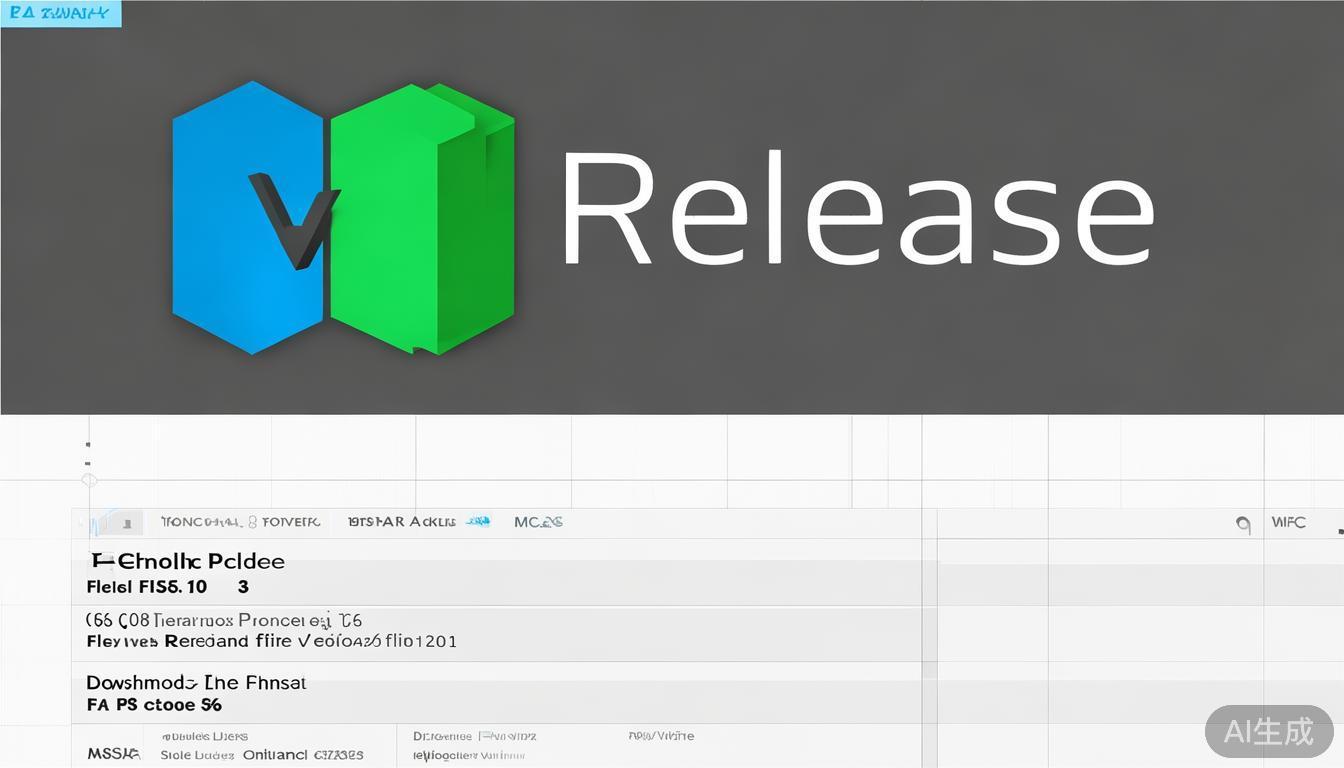
Task: Click the search magnifier icon
Action: [x=1243, y=523]
